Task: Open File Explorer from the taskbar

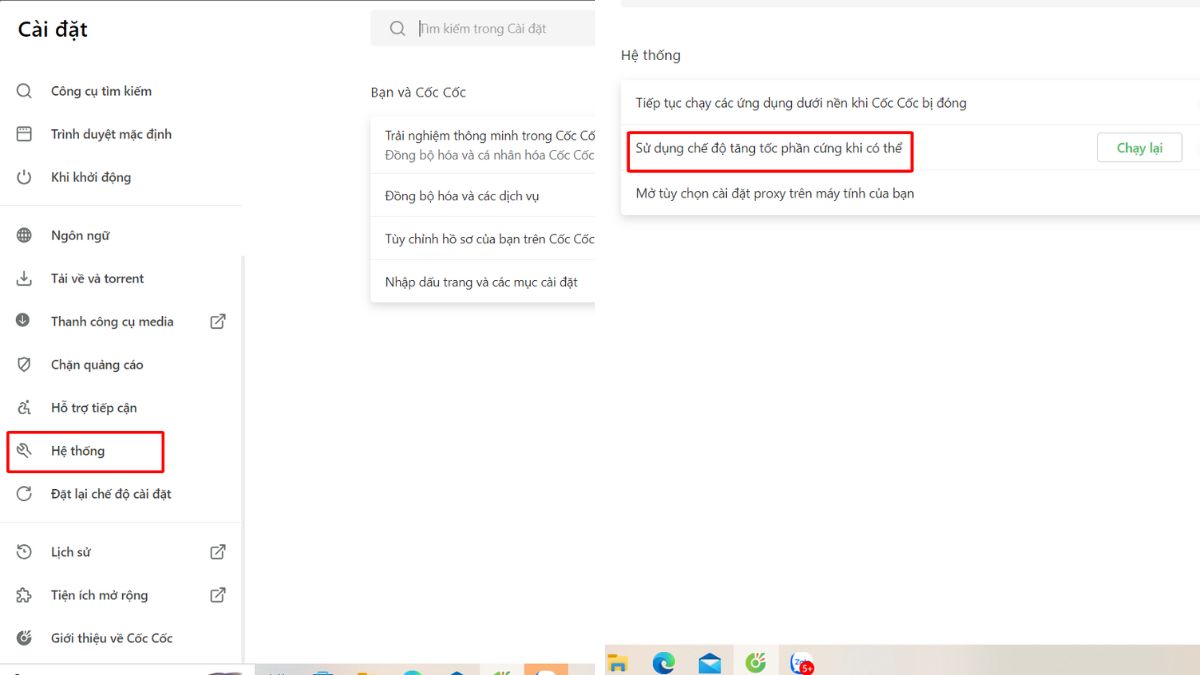Action: click(x=618, y=662)
